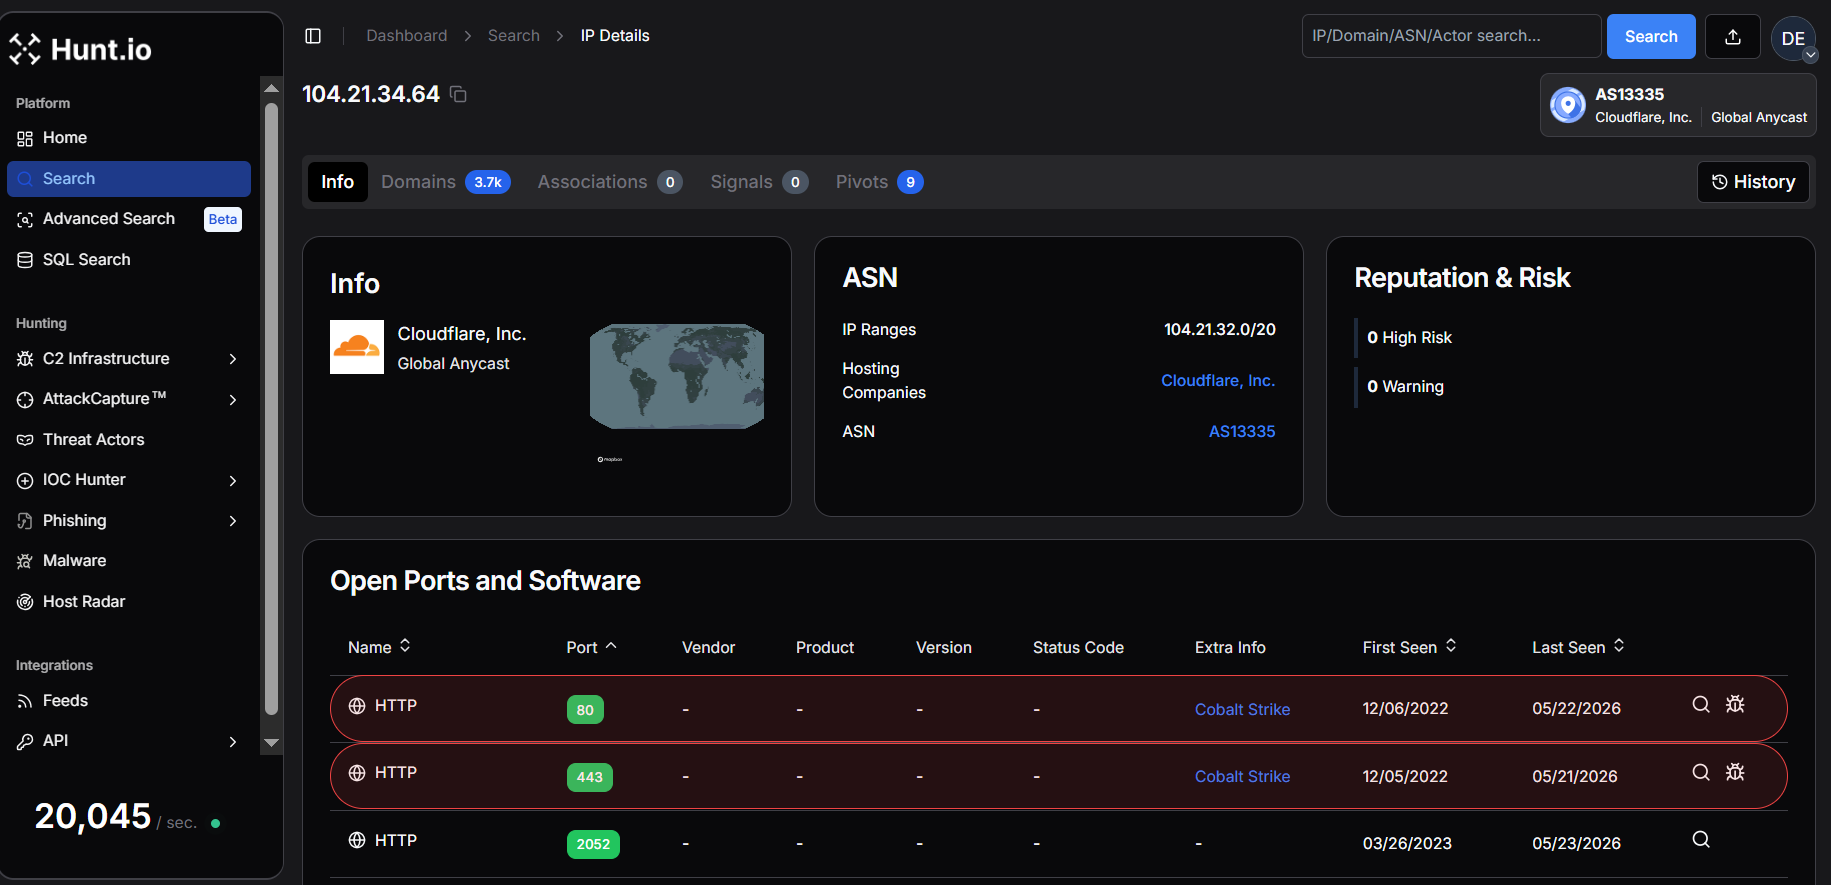Click the magnifier icon in port 80 row

(1700, 704)
